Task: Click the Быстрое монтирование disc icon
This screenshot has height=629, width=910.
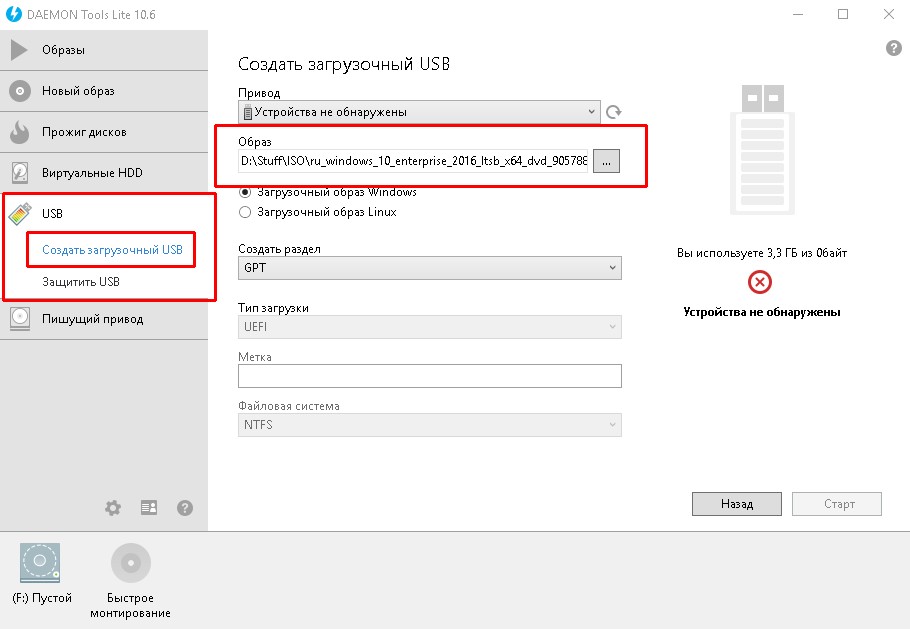Action: 131,563
